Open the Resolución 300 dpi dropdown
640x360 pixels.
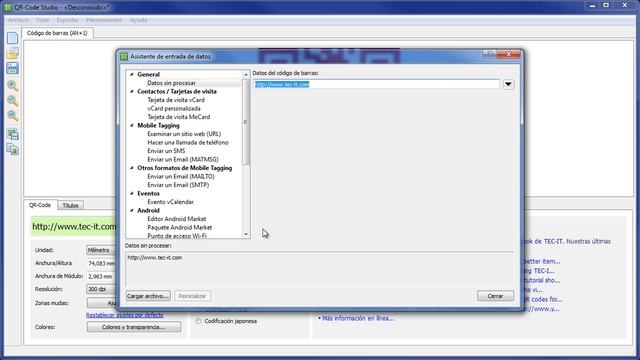(x=101, y=289)
